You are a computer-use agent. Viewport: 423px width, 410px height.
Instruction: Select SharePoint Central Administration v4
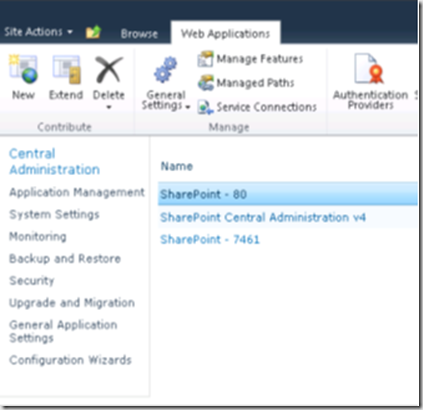click(263, 217)
